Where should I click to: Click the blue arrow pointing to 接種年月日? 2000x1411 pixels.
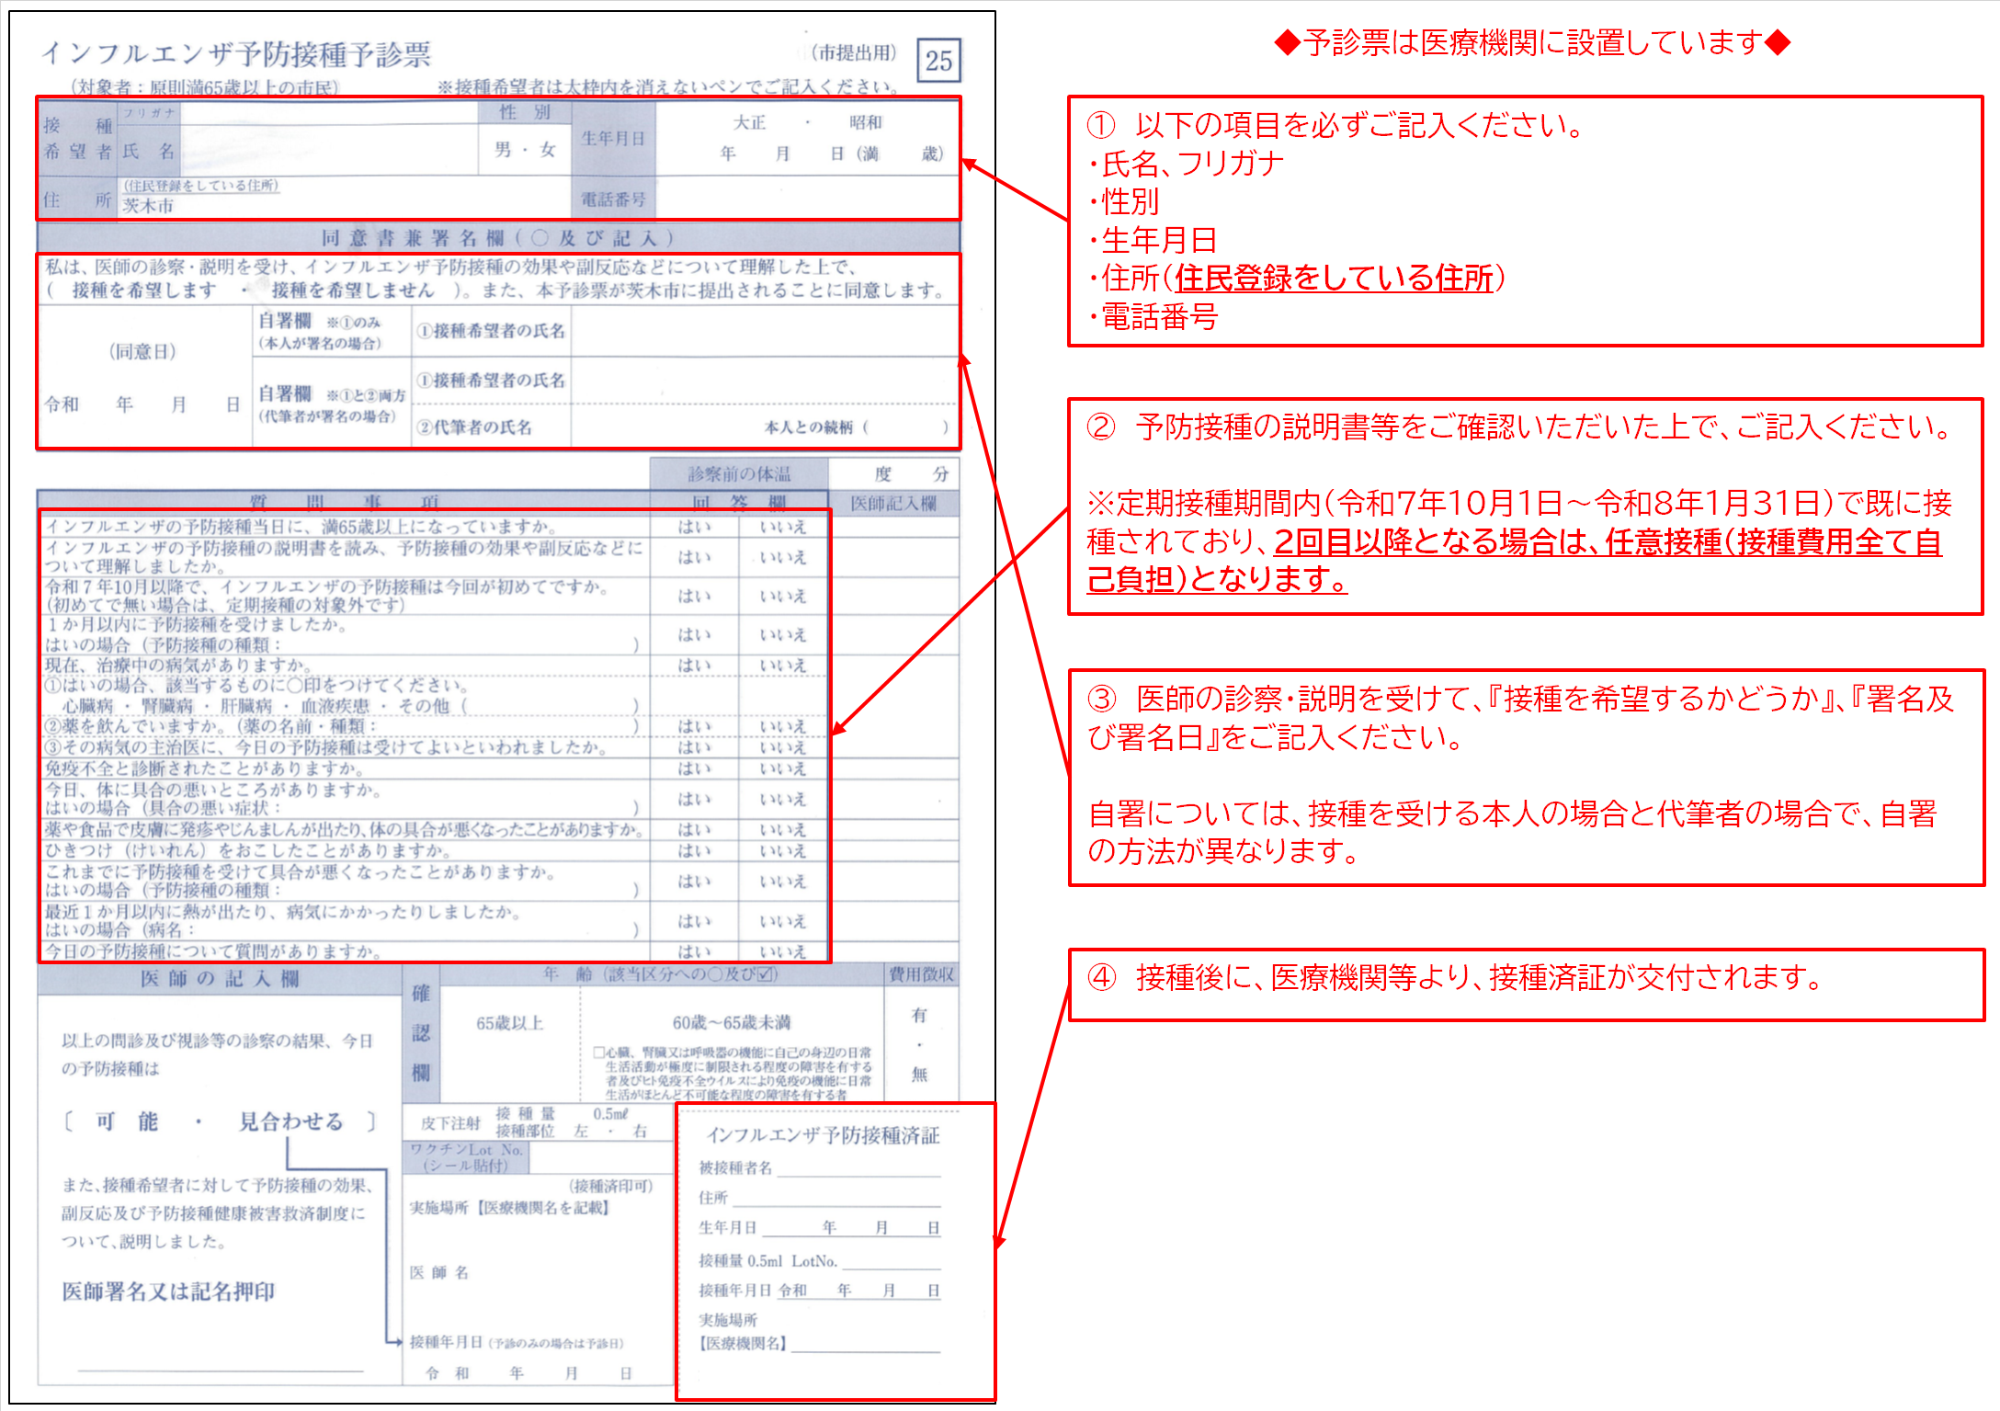click(396, 1341)
